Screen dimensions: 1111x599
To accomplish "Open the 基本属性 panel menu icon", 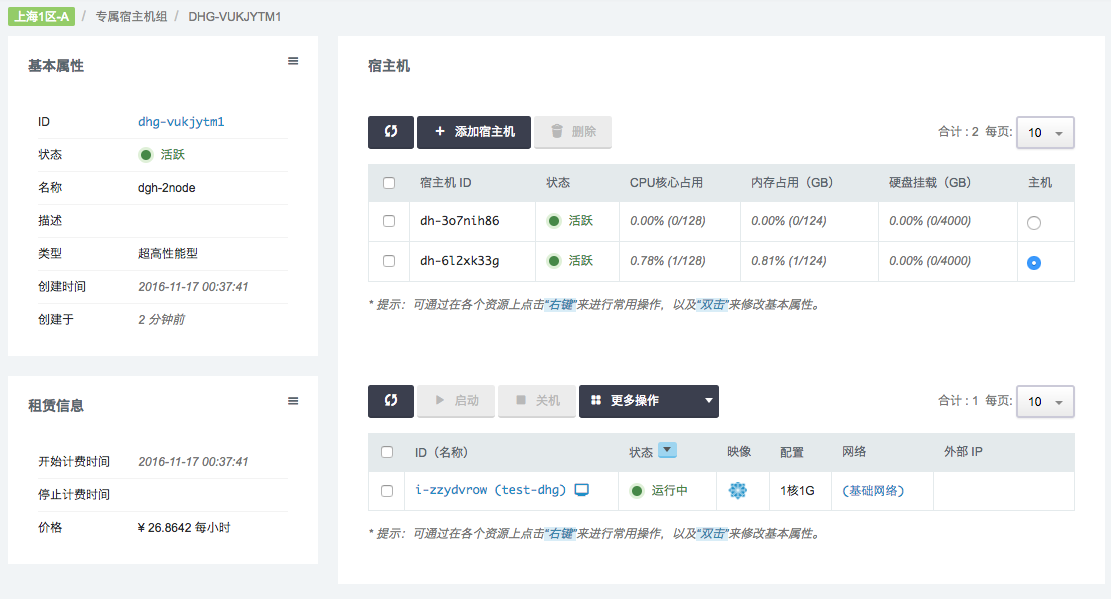I will [293, 61].
